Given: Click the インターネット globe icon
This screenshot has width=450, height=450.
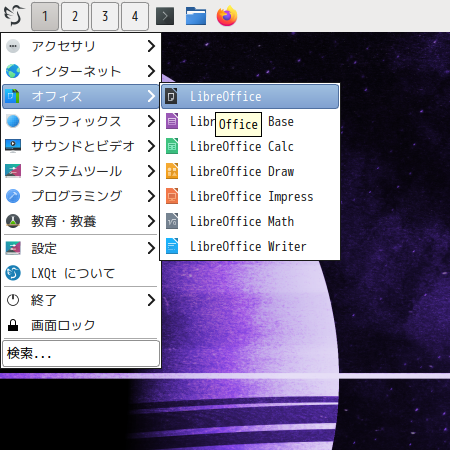Looking at the screenshot, I should (13, 71).
